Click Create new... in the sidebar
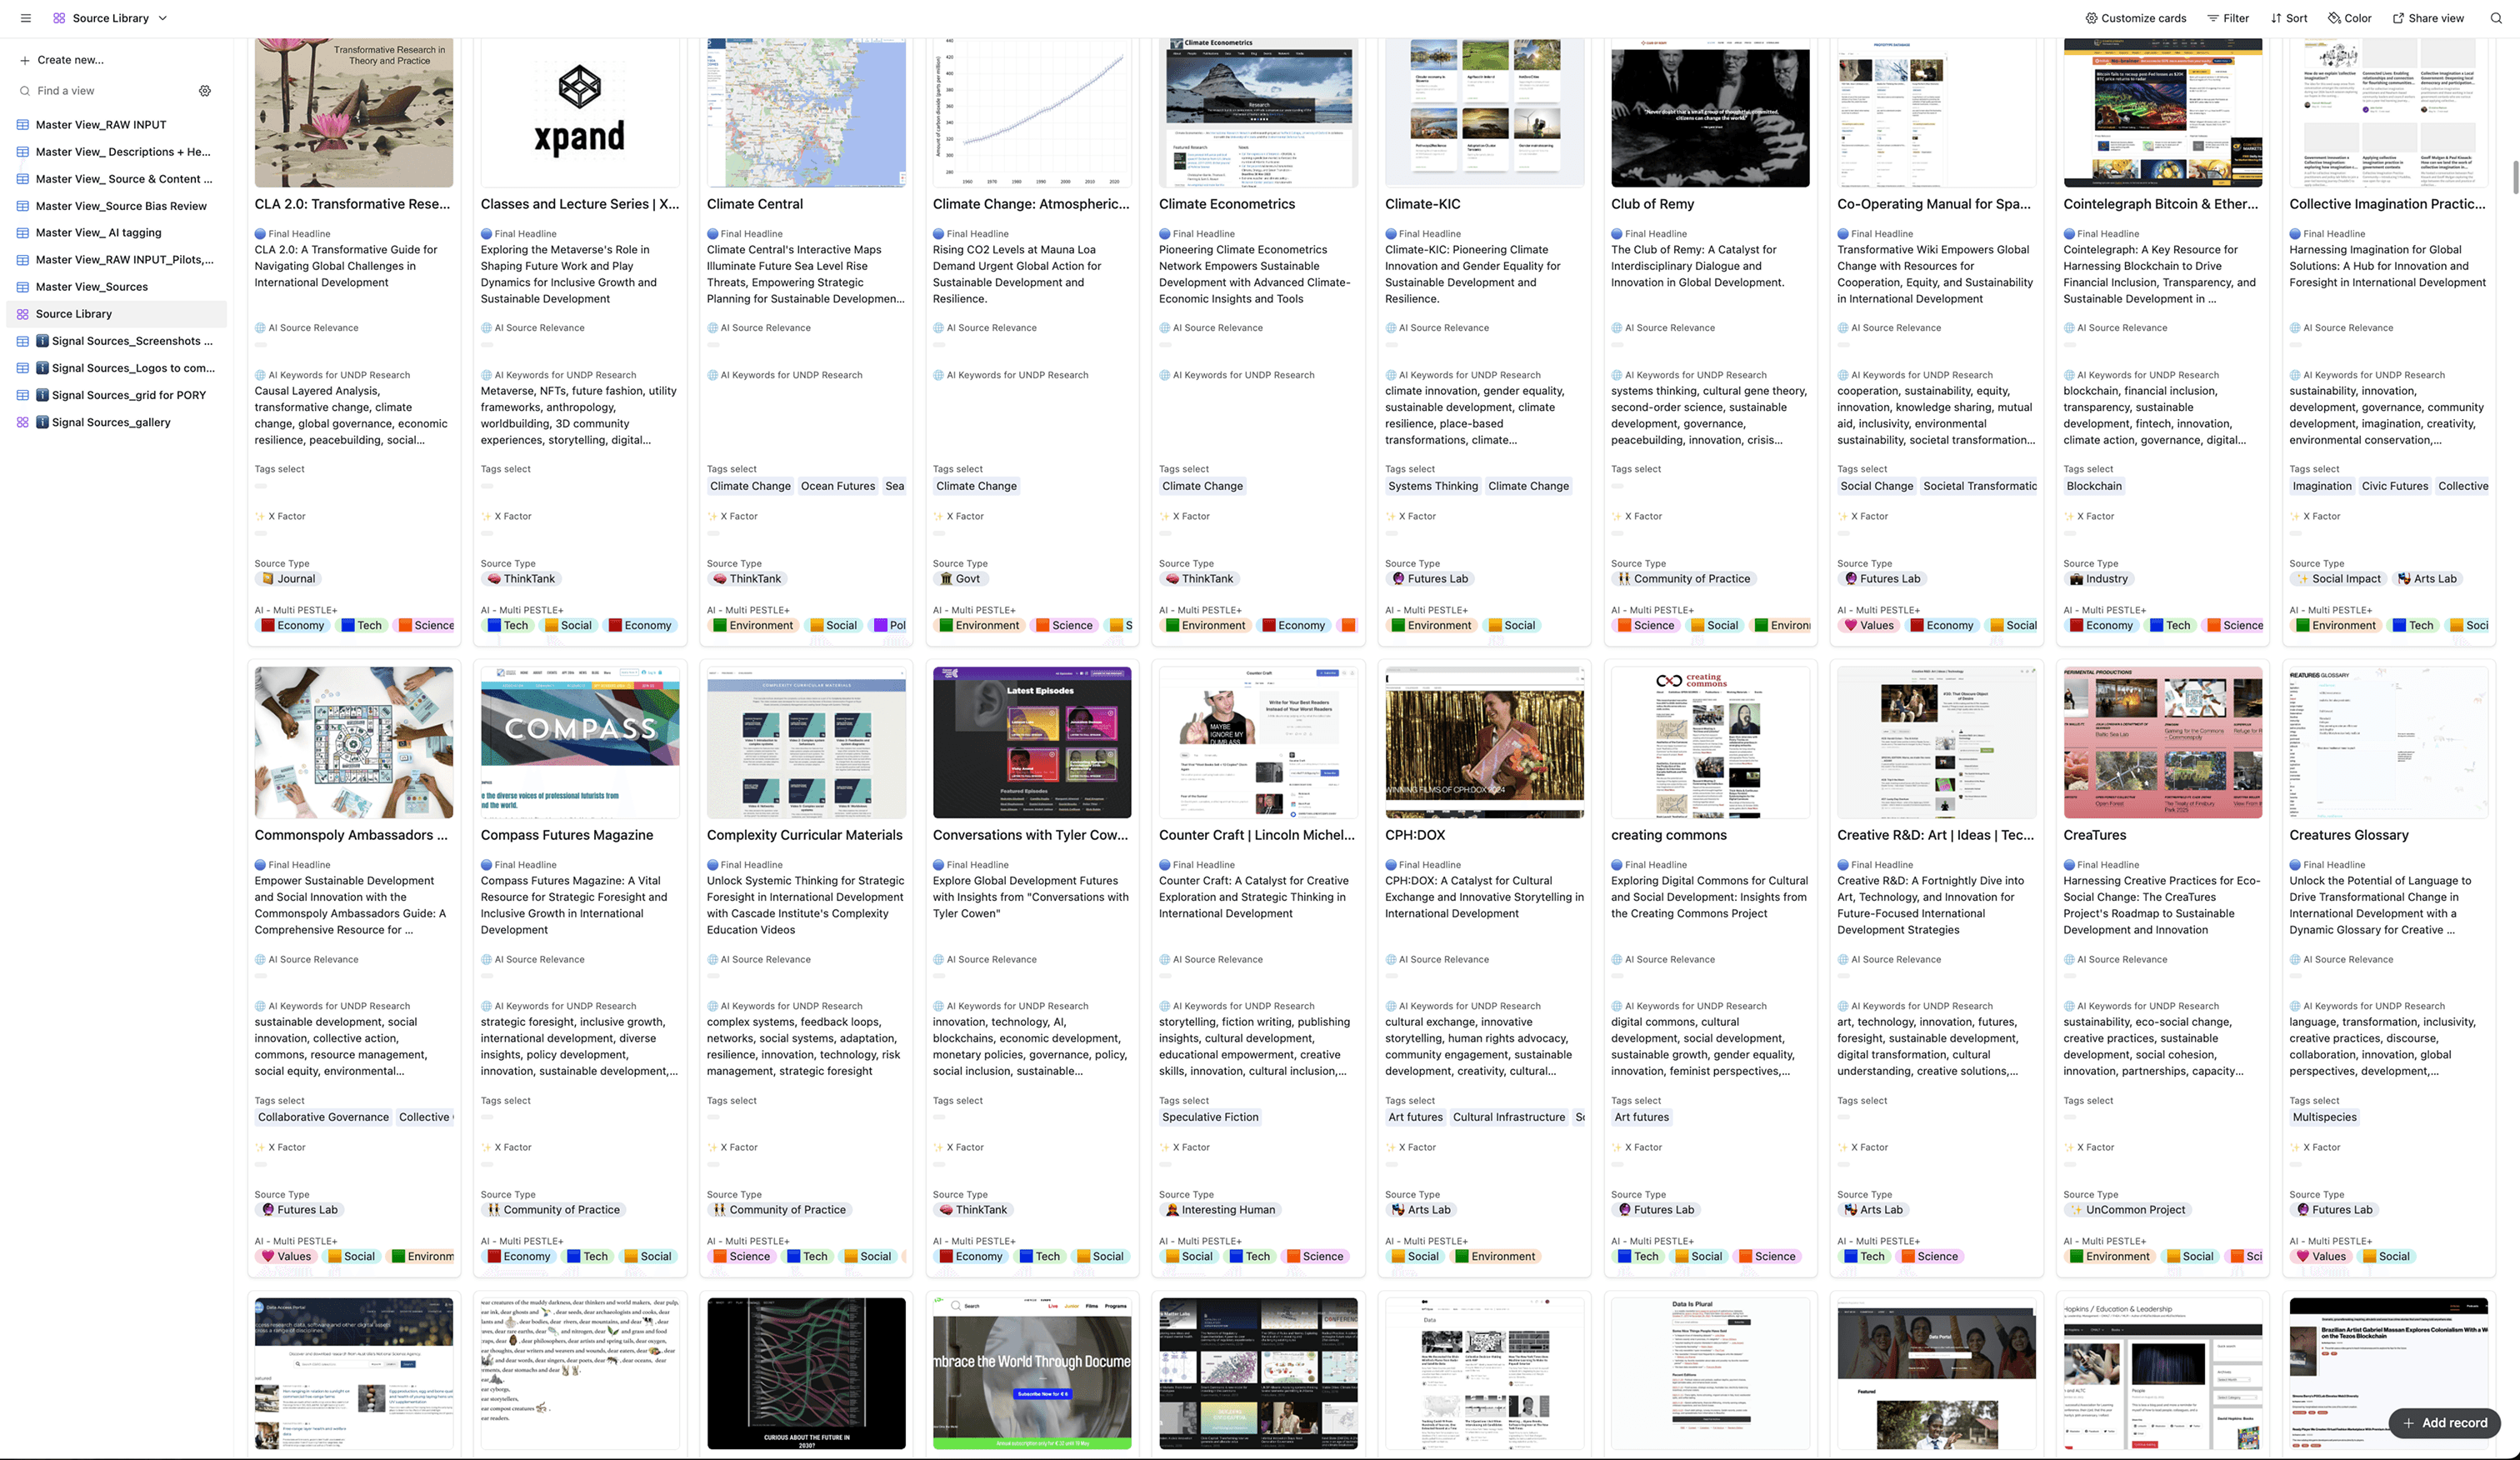 pos(70,60)
